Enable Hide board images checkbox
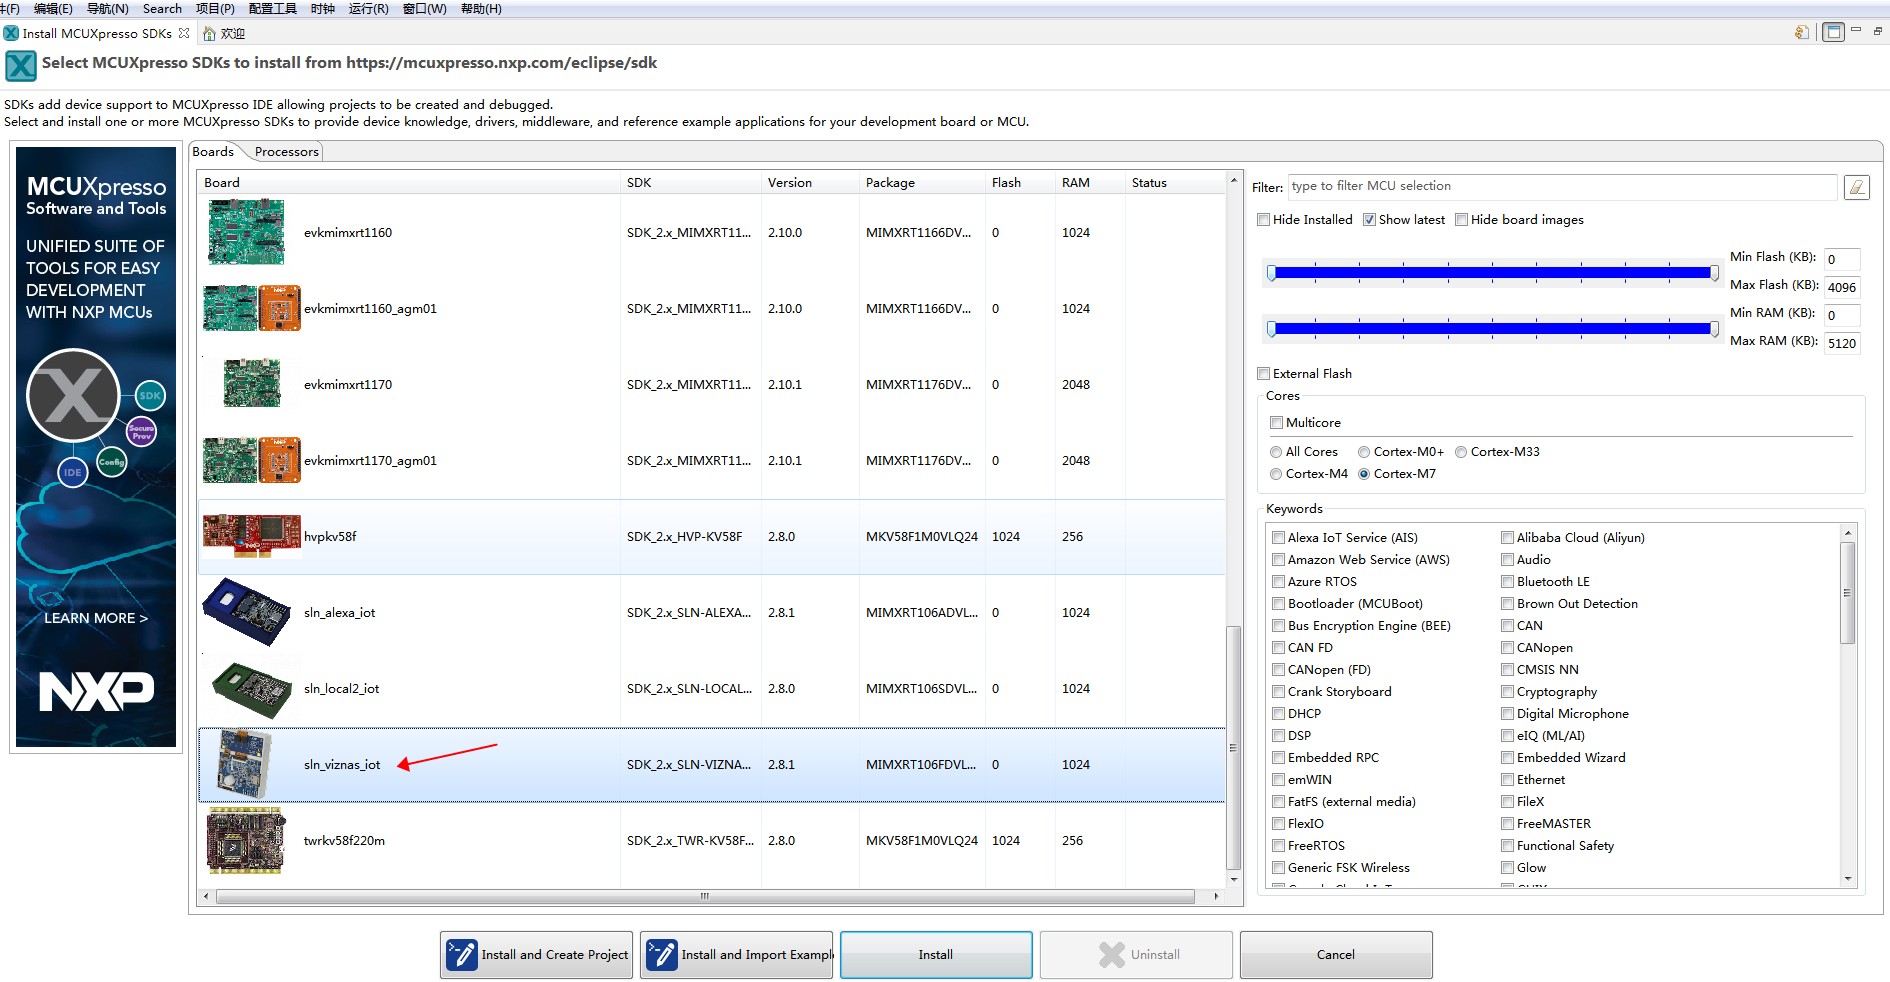Viewport: 1890px width, 982px height. (1462, 220)
